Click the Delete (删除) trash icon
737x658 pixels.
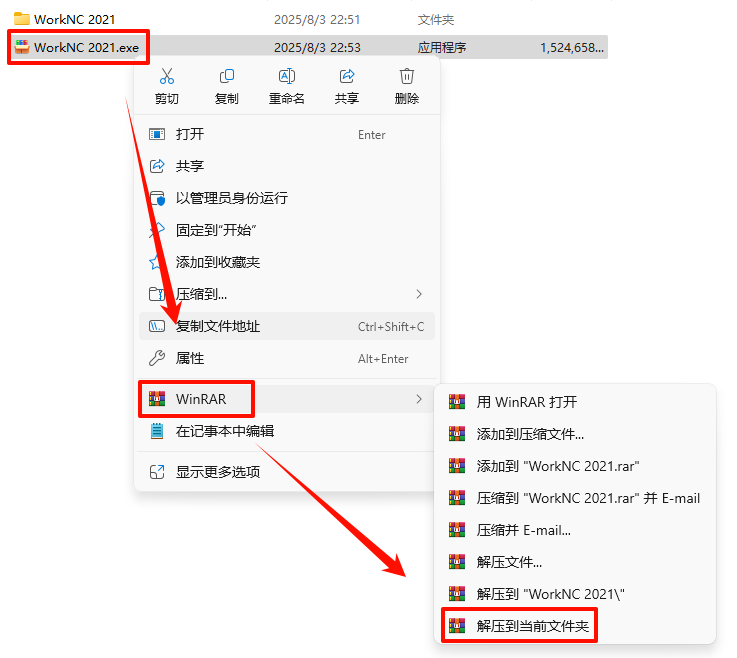tap(407, 76)
